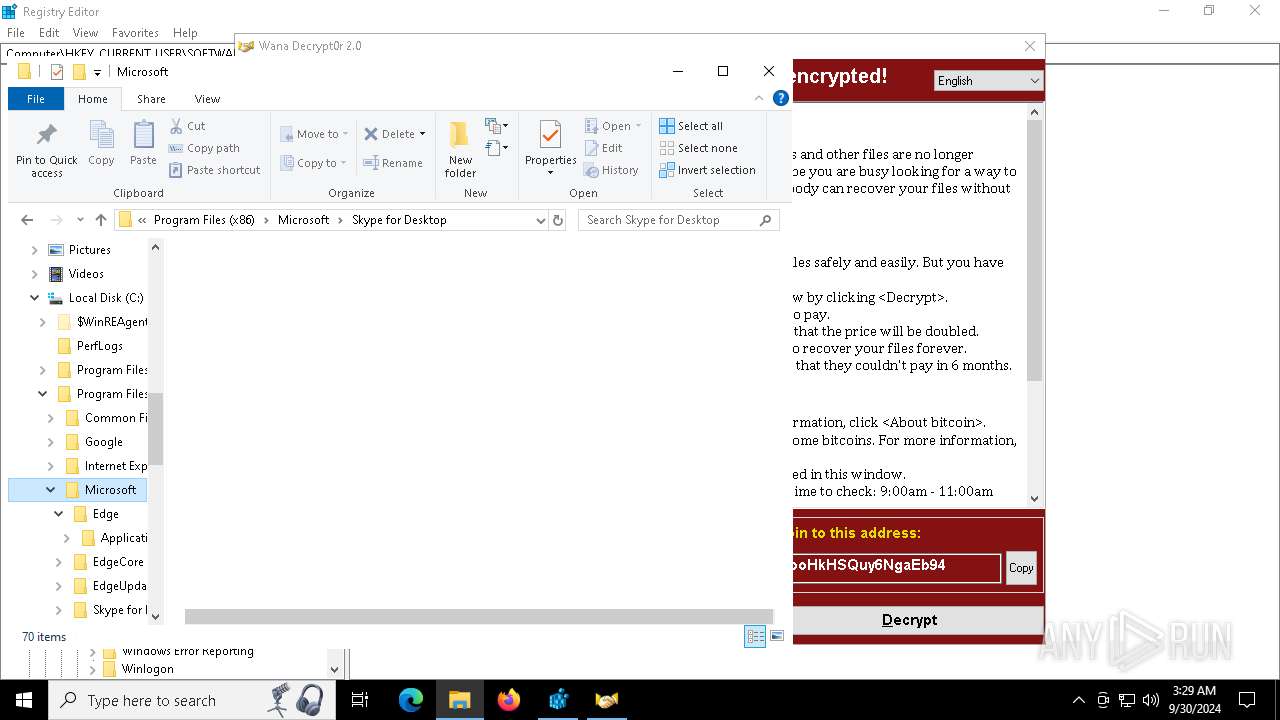This screenshot has height=720, width=1280.
Task: Open the Move to dropdown
Action: (314, 134)
